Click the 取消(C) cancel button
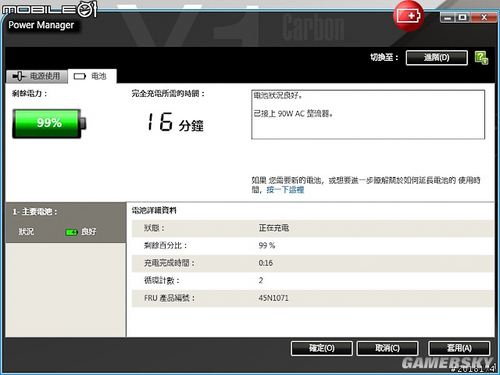 (387, 348)
